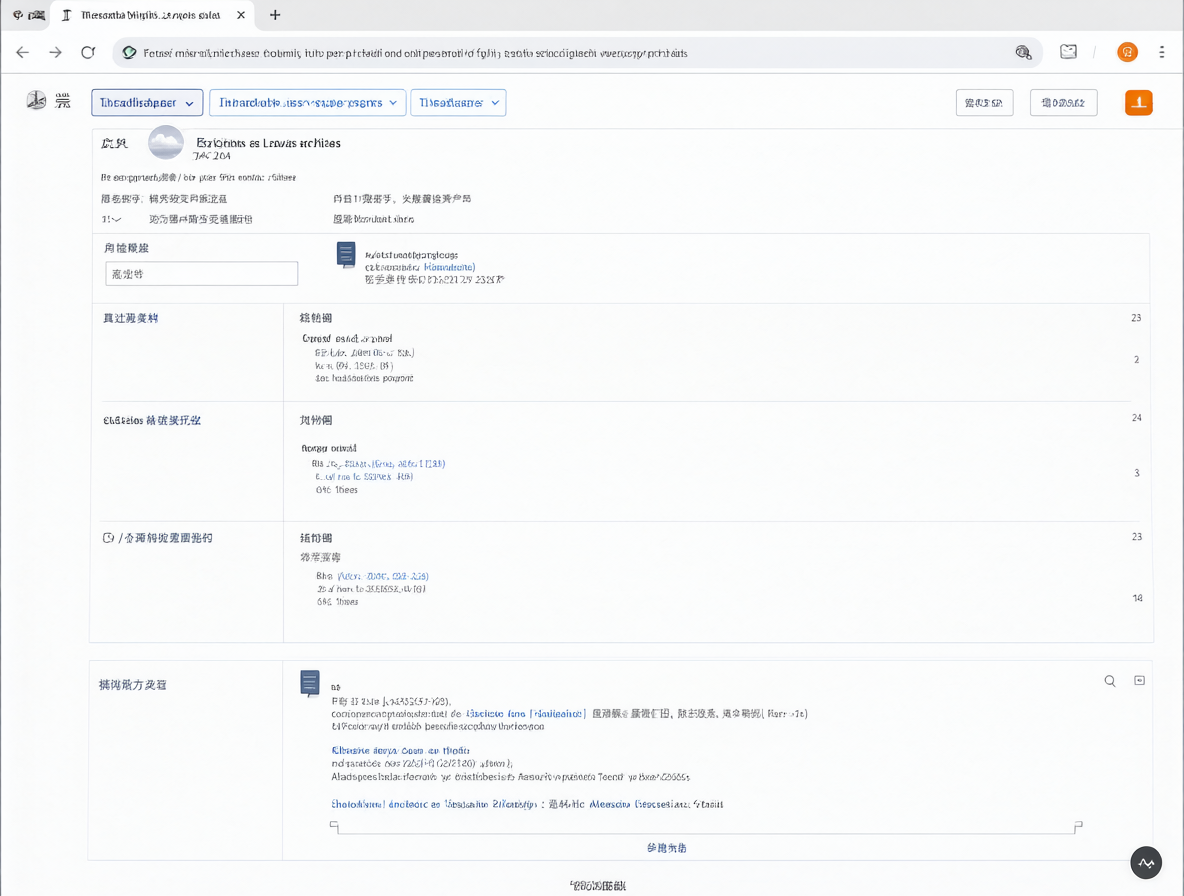1184x896 pixels.
Task: Click the small square icon right of the bottom panel's magnifier
Action: (x=1139, y=680)
